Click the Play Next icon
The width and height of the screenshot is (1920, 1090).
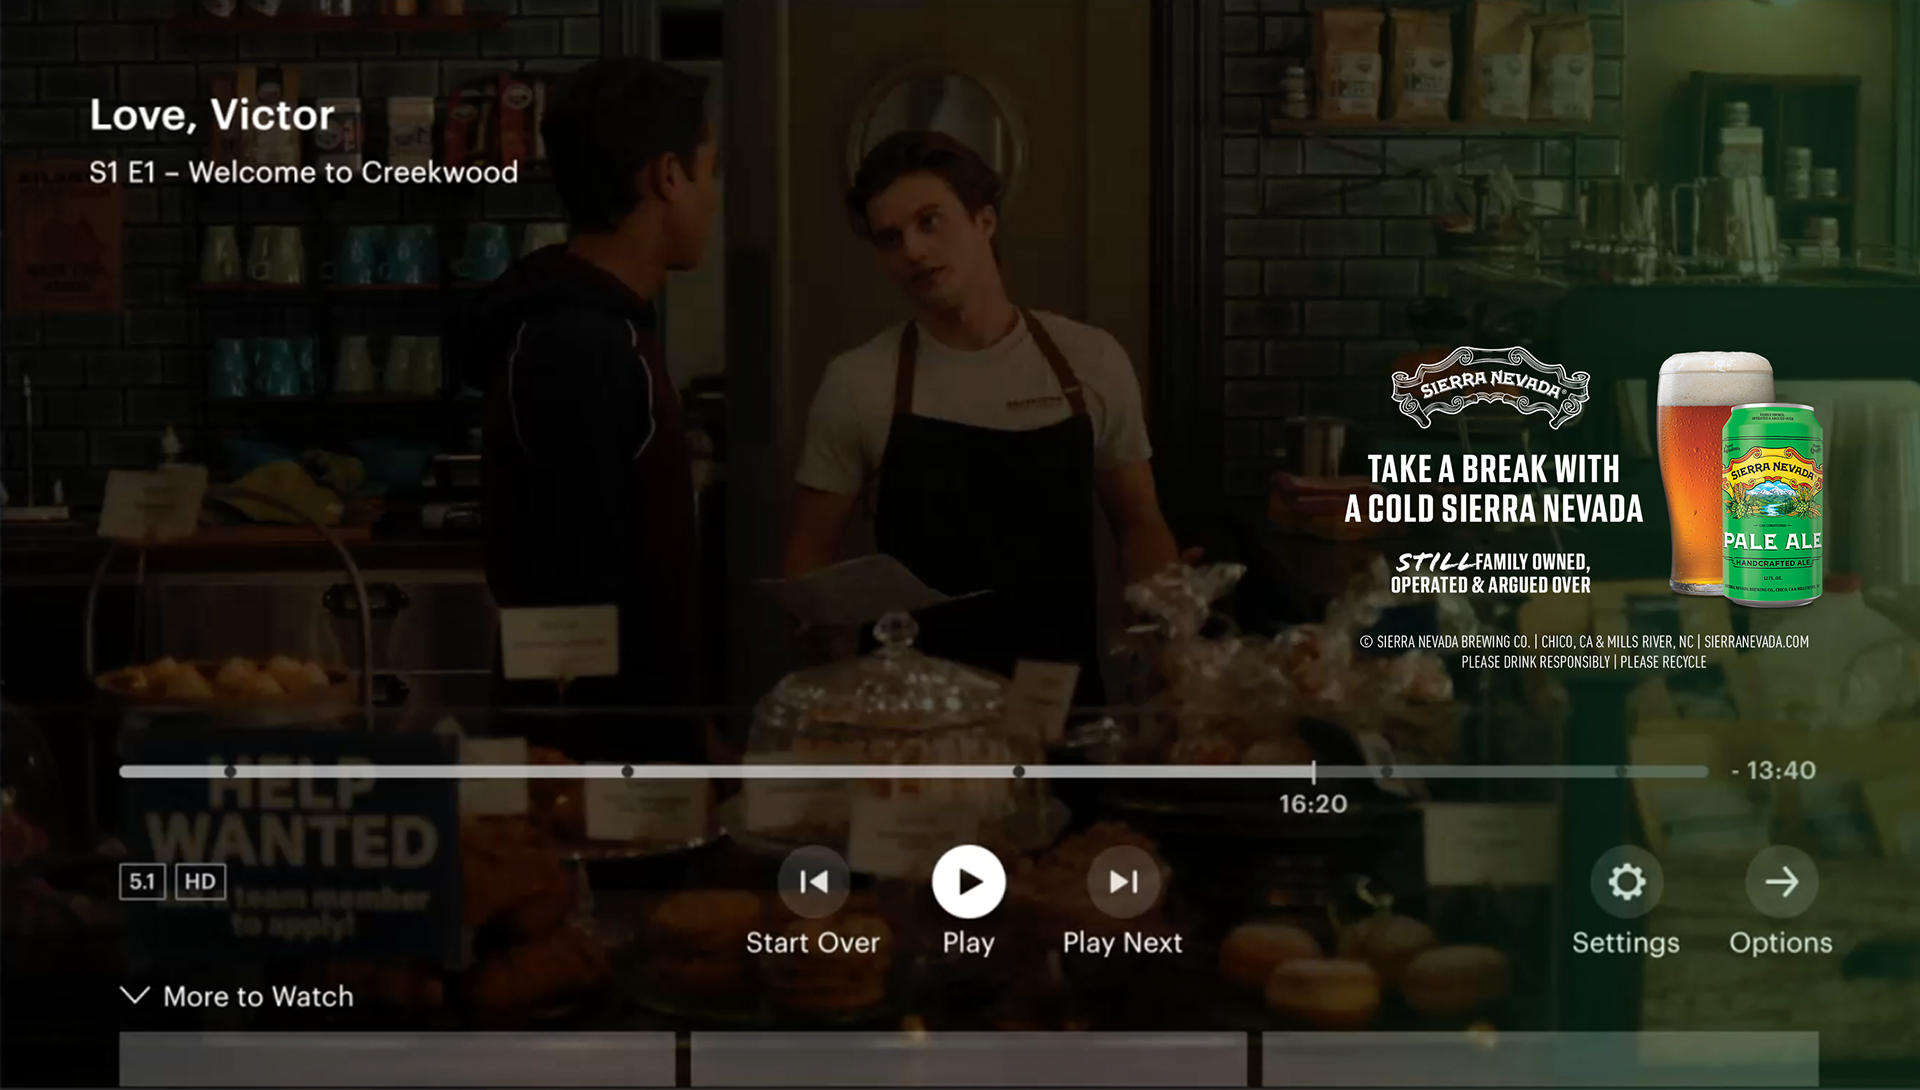[x=1123, y=881]
